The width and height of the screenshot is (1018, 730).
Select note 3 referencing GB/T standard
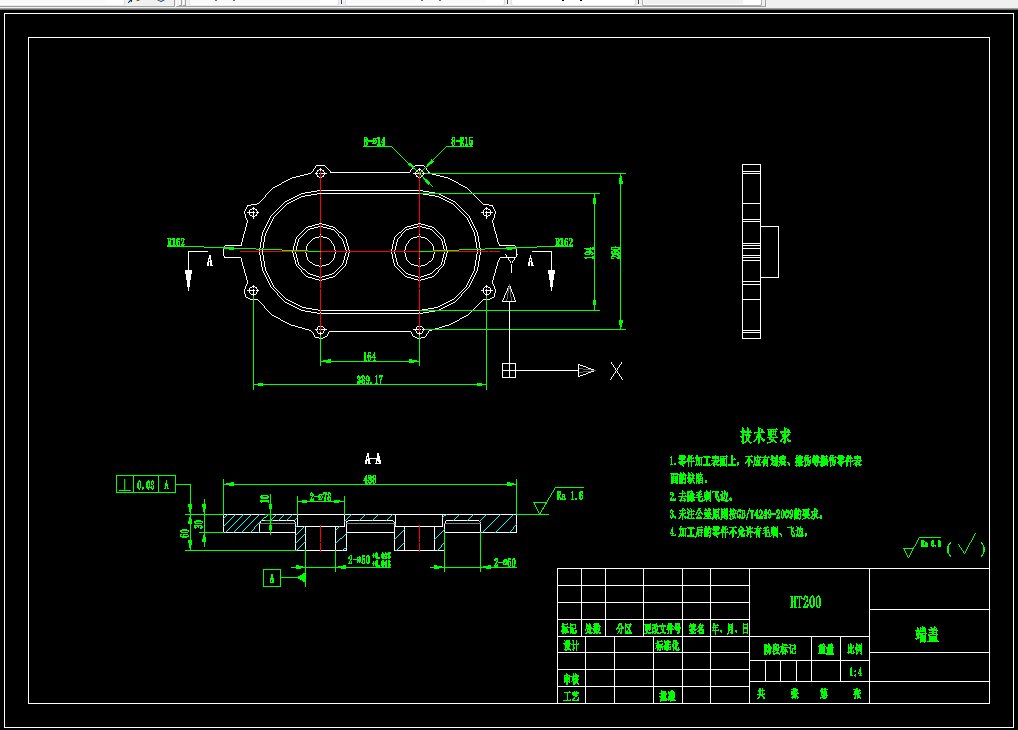746,514
